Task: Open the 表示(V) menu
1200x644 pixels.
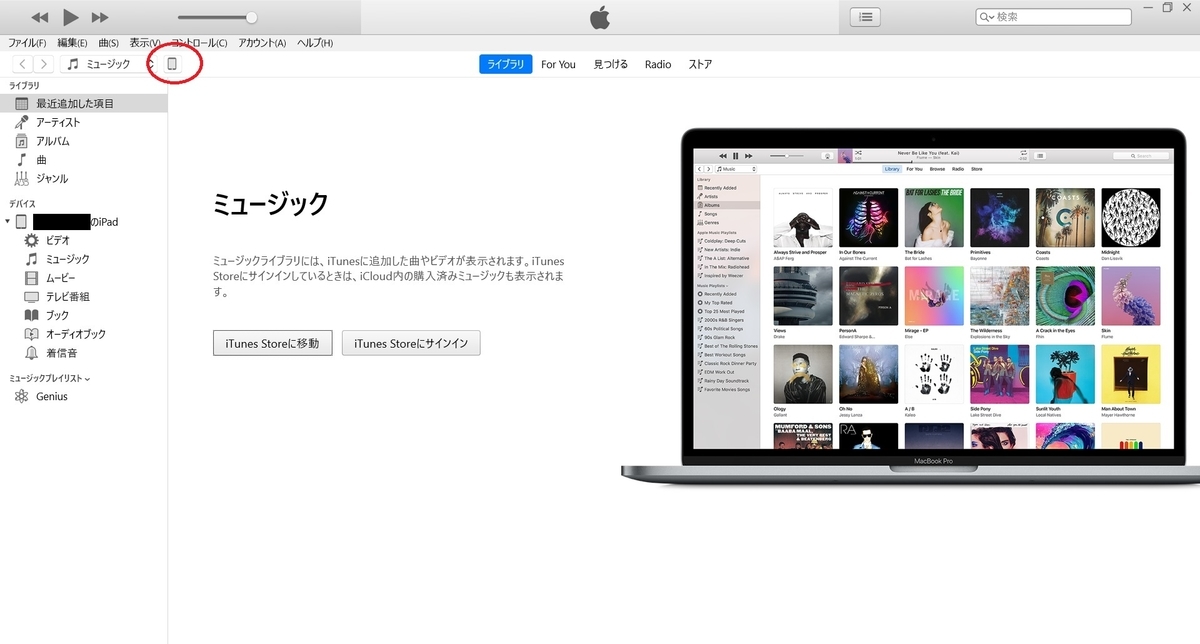Action: (146, 43)
